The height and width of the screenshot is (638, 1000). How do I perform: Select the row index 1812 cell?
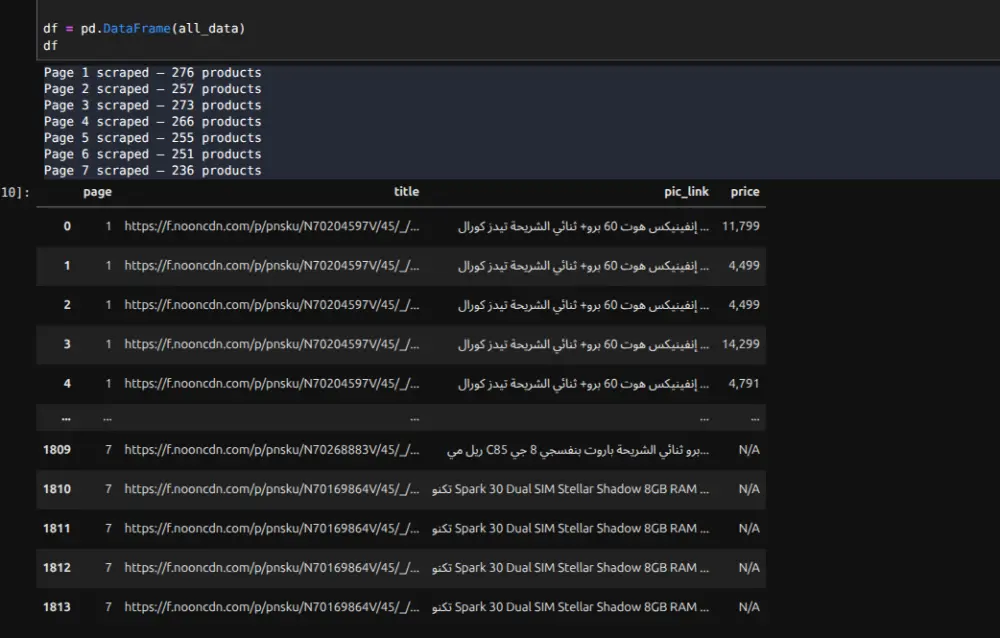coord(57,568)
